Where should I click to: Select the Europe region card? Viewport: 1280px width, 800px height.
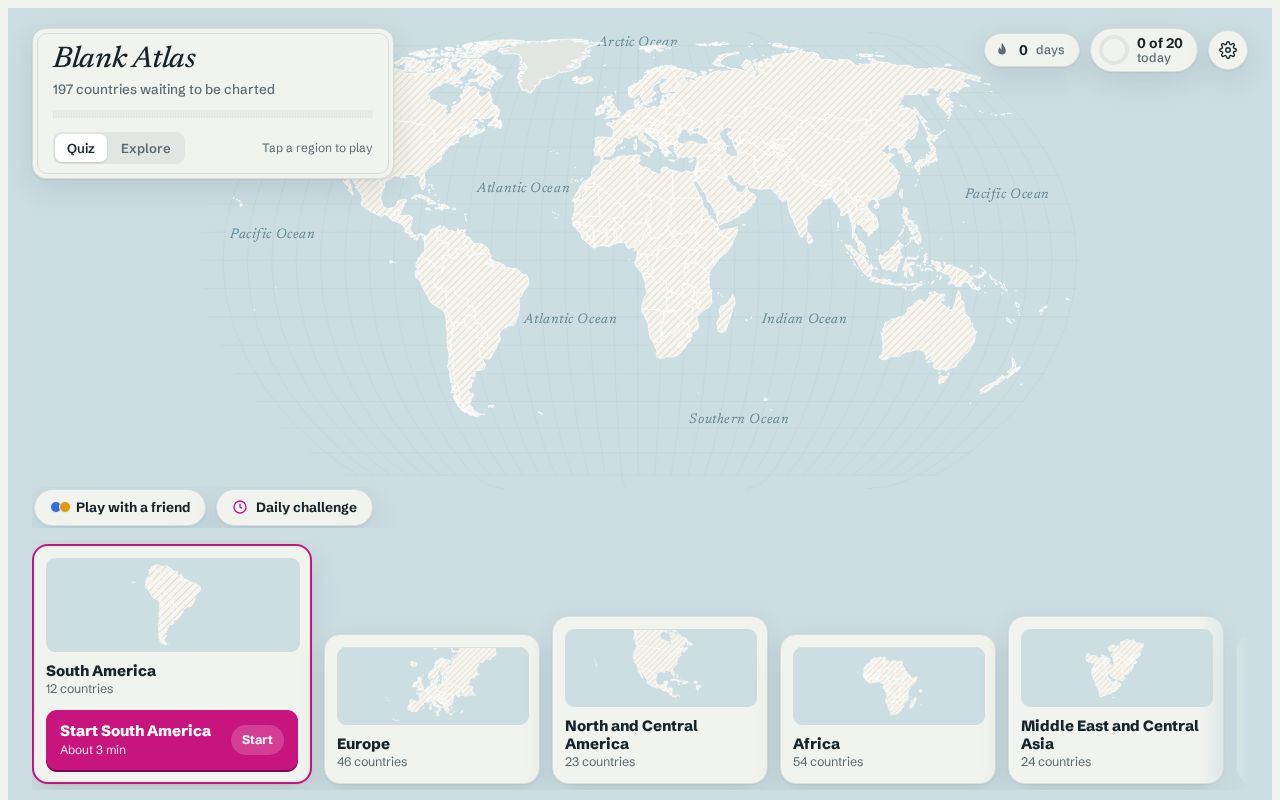(432, 709)
